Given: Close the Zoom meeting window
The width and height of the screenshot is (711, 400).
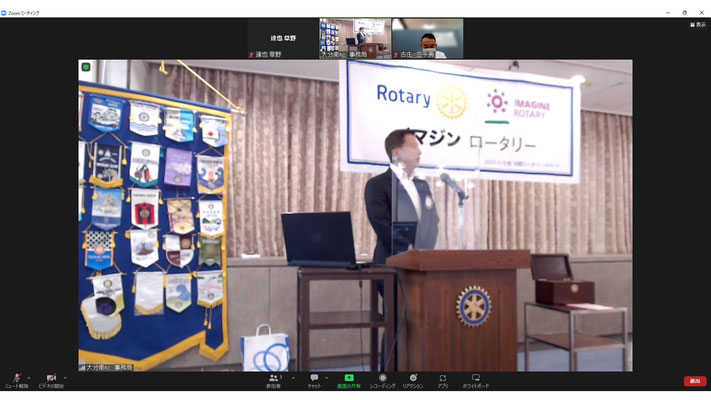Looking at the screenshot, I should [701, 13].
